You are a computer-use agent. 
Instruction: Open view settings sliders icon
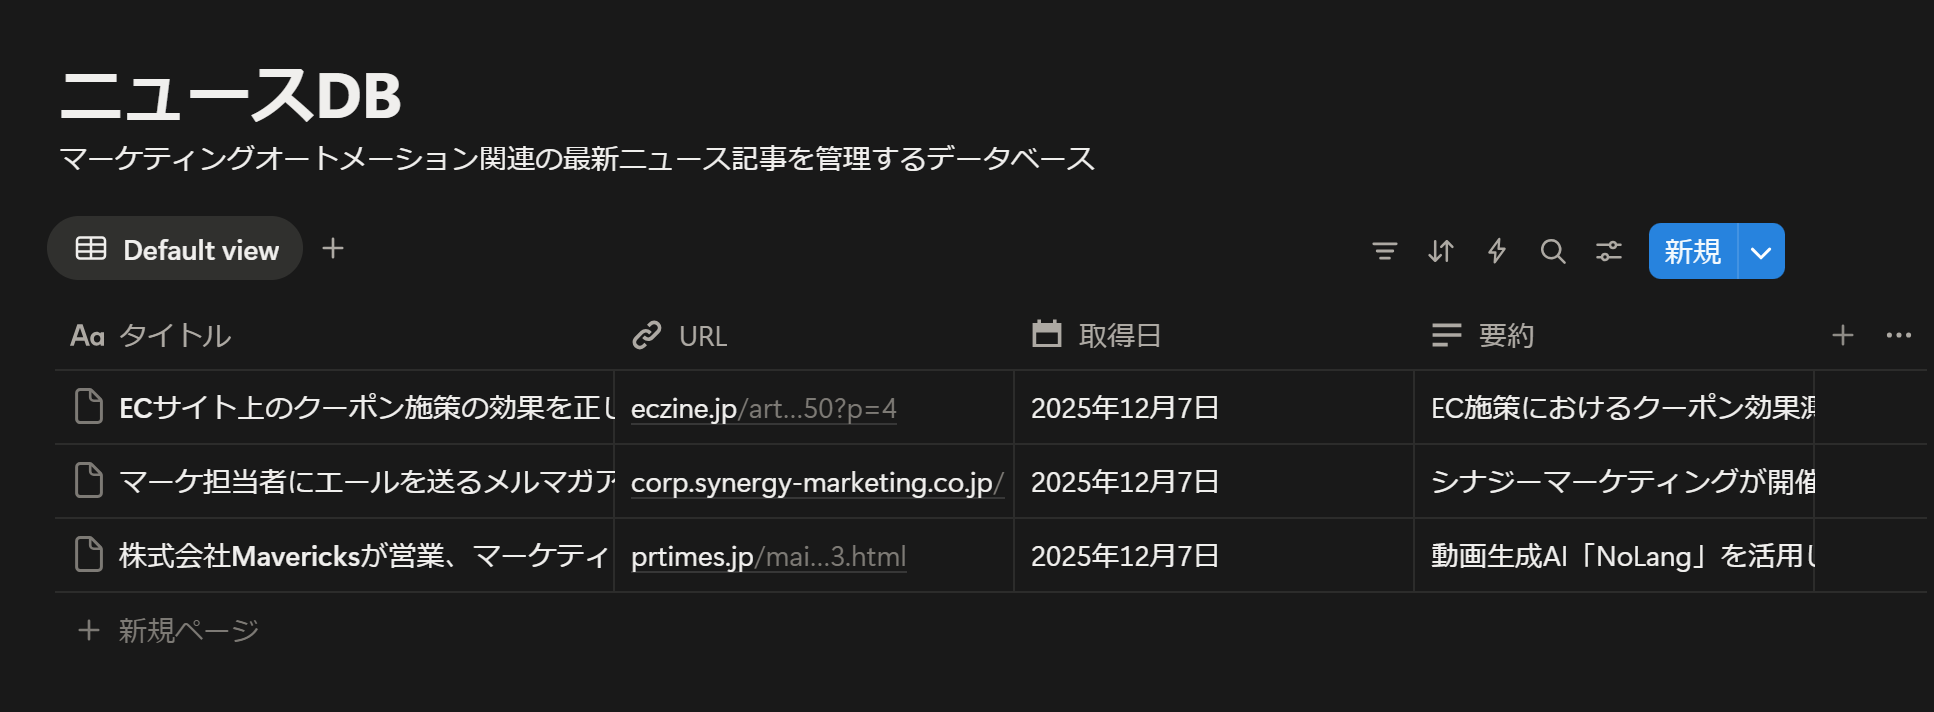point(1608,251)
